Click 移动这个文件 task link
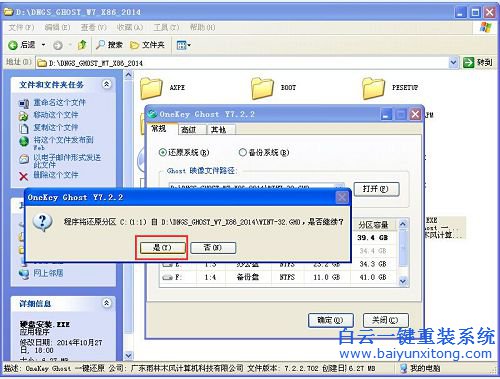The height and width of the screenshot is (379, 500). tap(56, 115)
